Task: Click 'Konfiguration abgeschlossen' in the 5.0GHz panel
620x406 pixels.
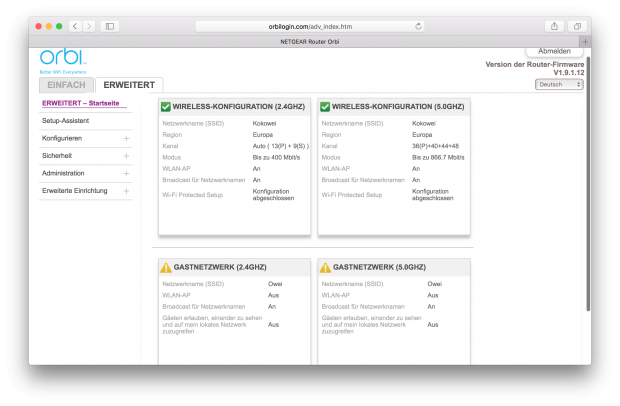Action: [x=433, y=195]
